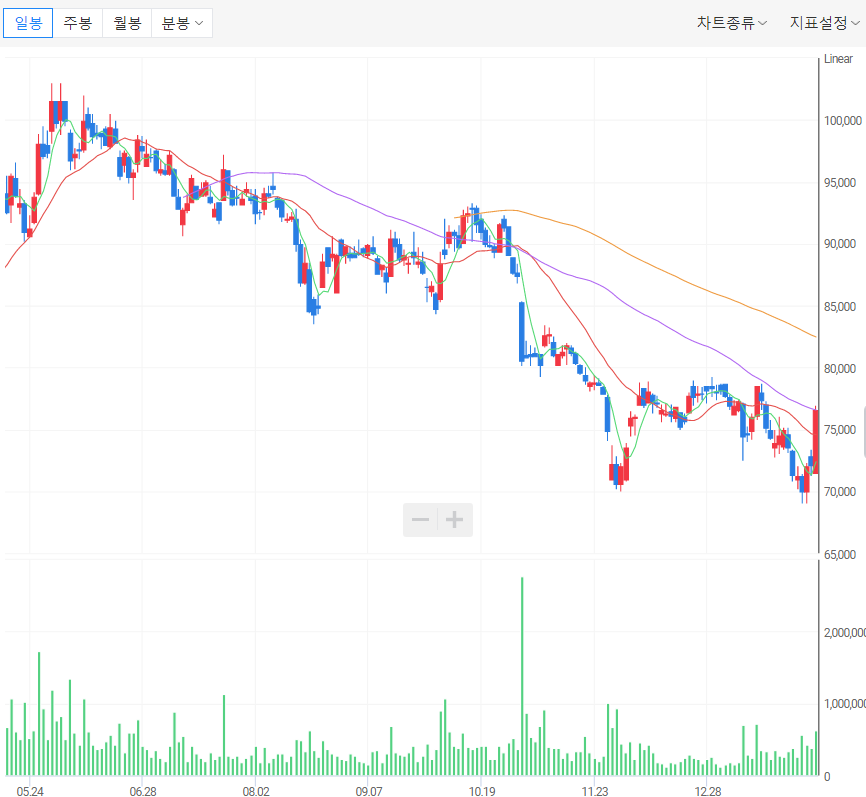866x797 pixels.
Task: Click the 1,000,000 volume axis label
Action: 844,704
